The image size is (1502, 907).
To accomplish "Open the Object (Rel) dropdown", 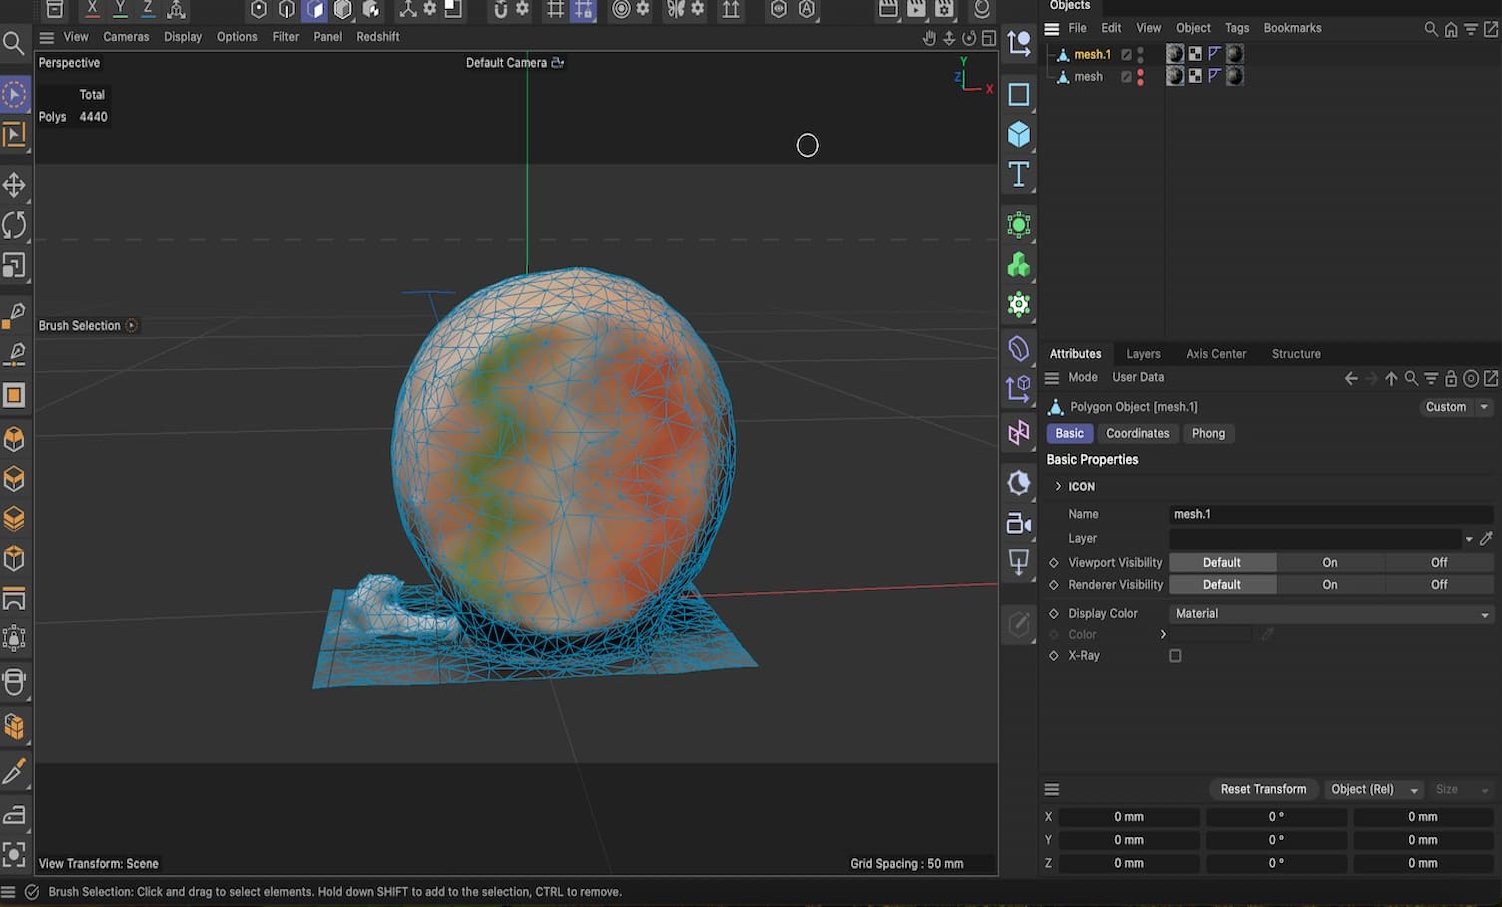I will pos(1373,789).
